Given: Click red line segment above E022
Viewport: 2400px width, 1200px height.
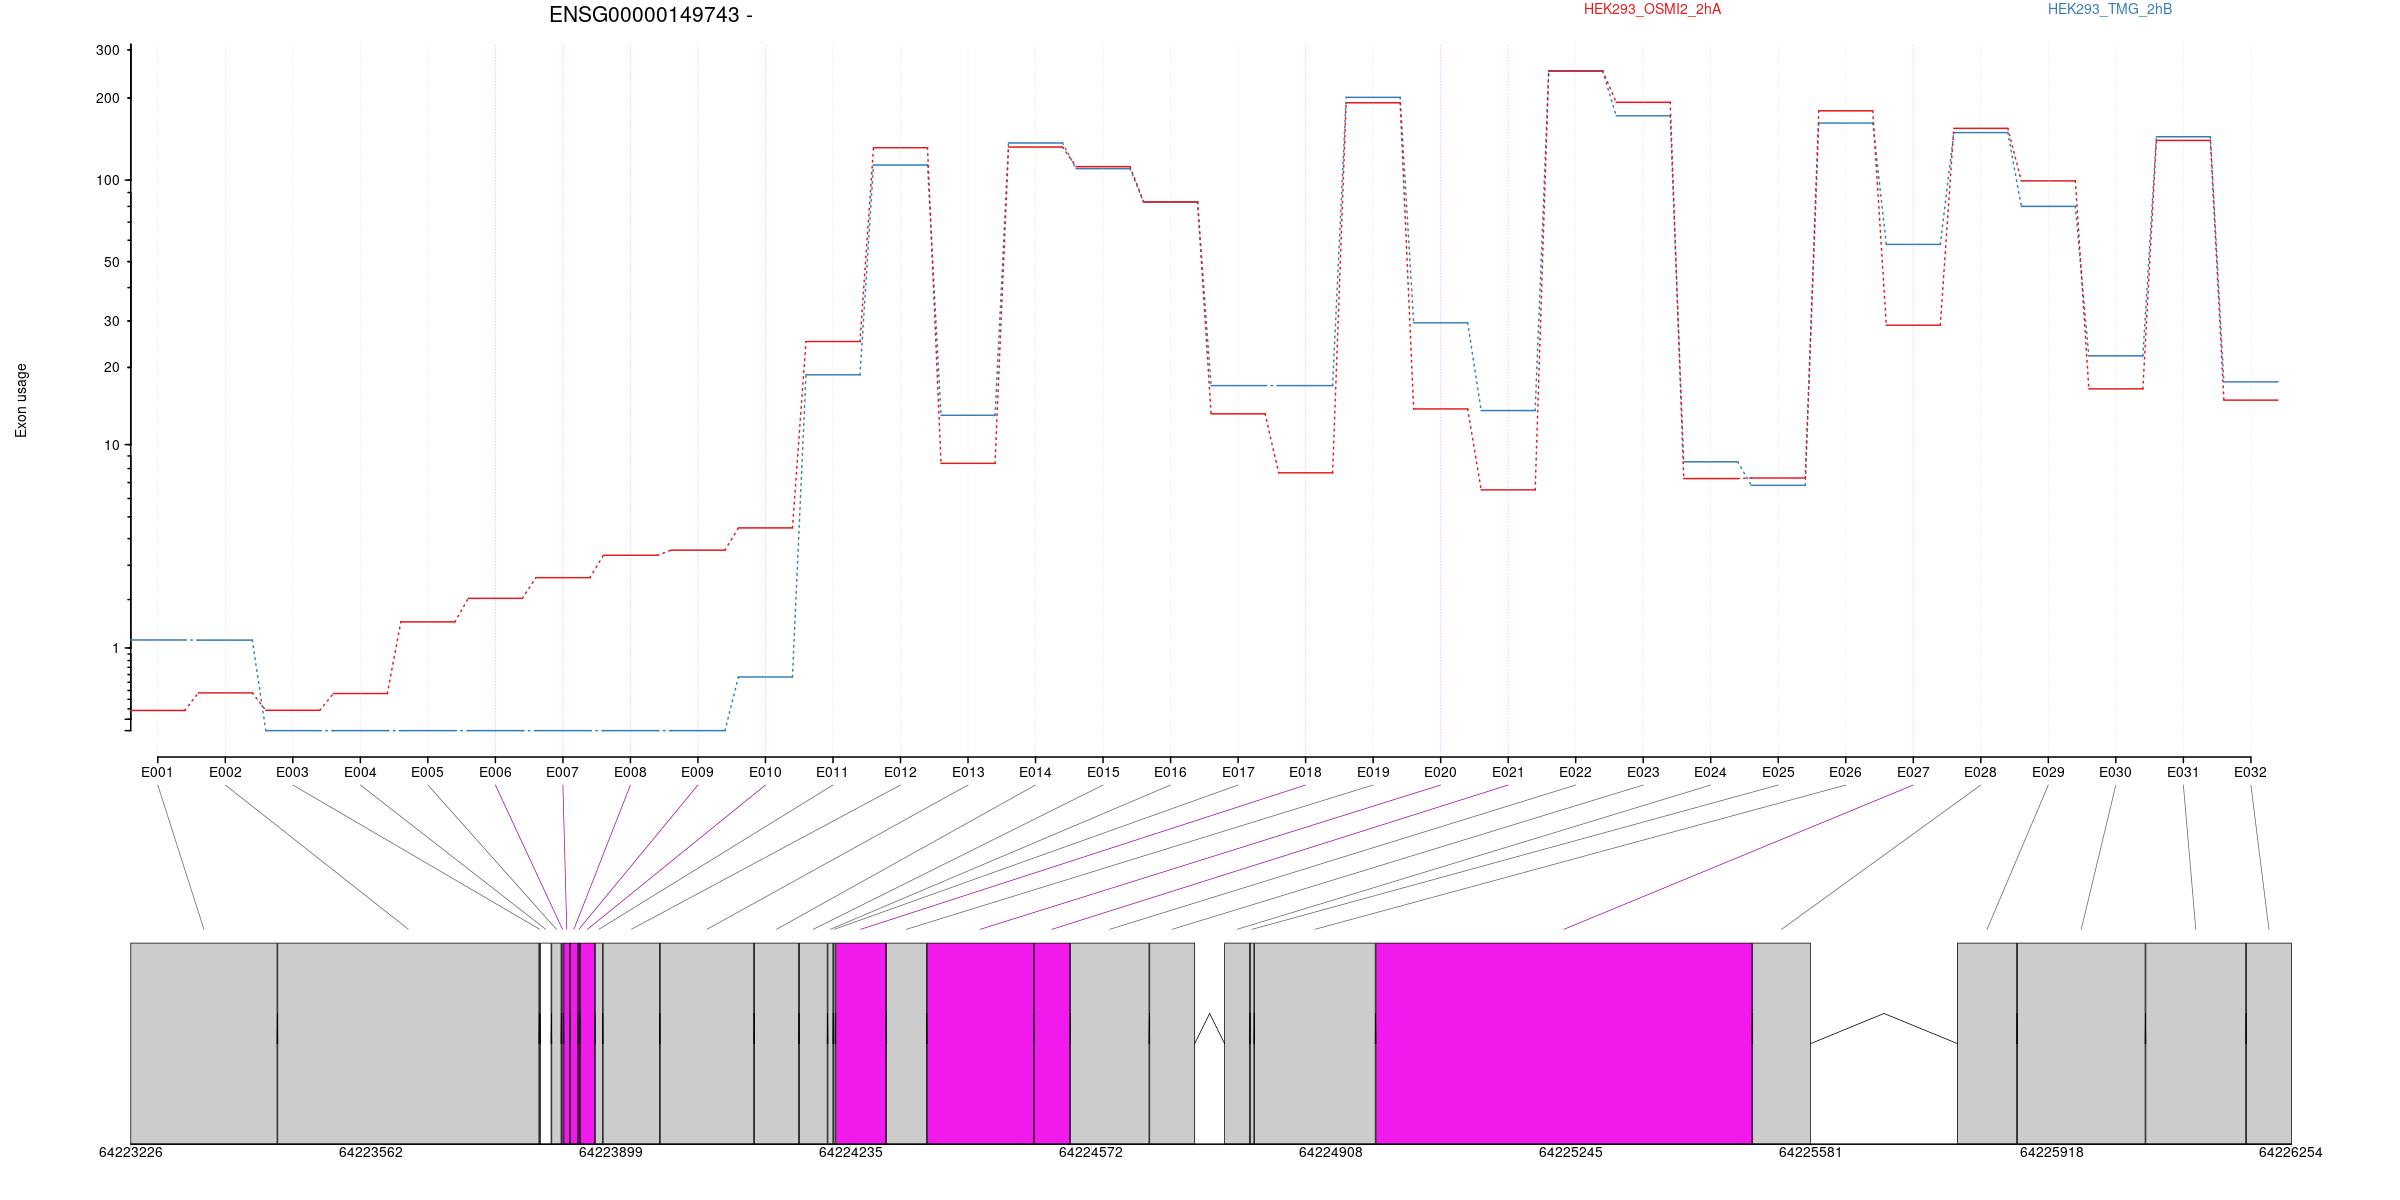Looking at the screenshot, I should tap(1575, 71).
